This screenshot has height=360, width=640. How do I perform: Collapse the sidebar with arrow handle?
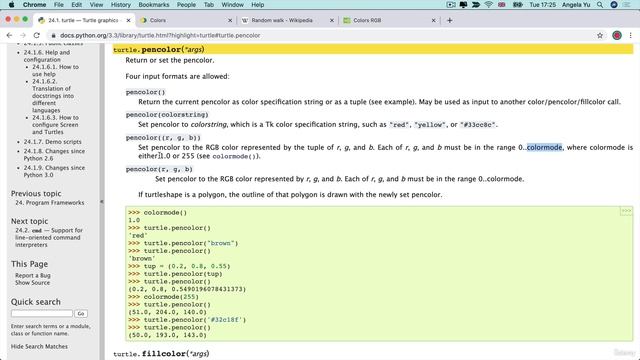pos(102,202)
